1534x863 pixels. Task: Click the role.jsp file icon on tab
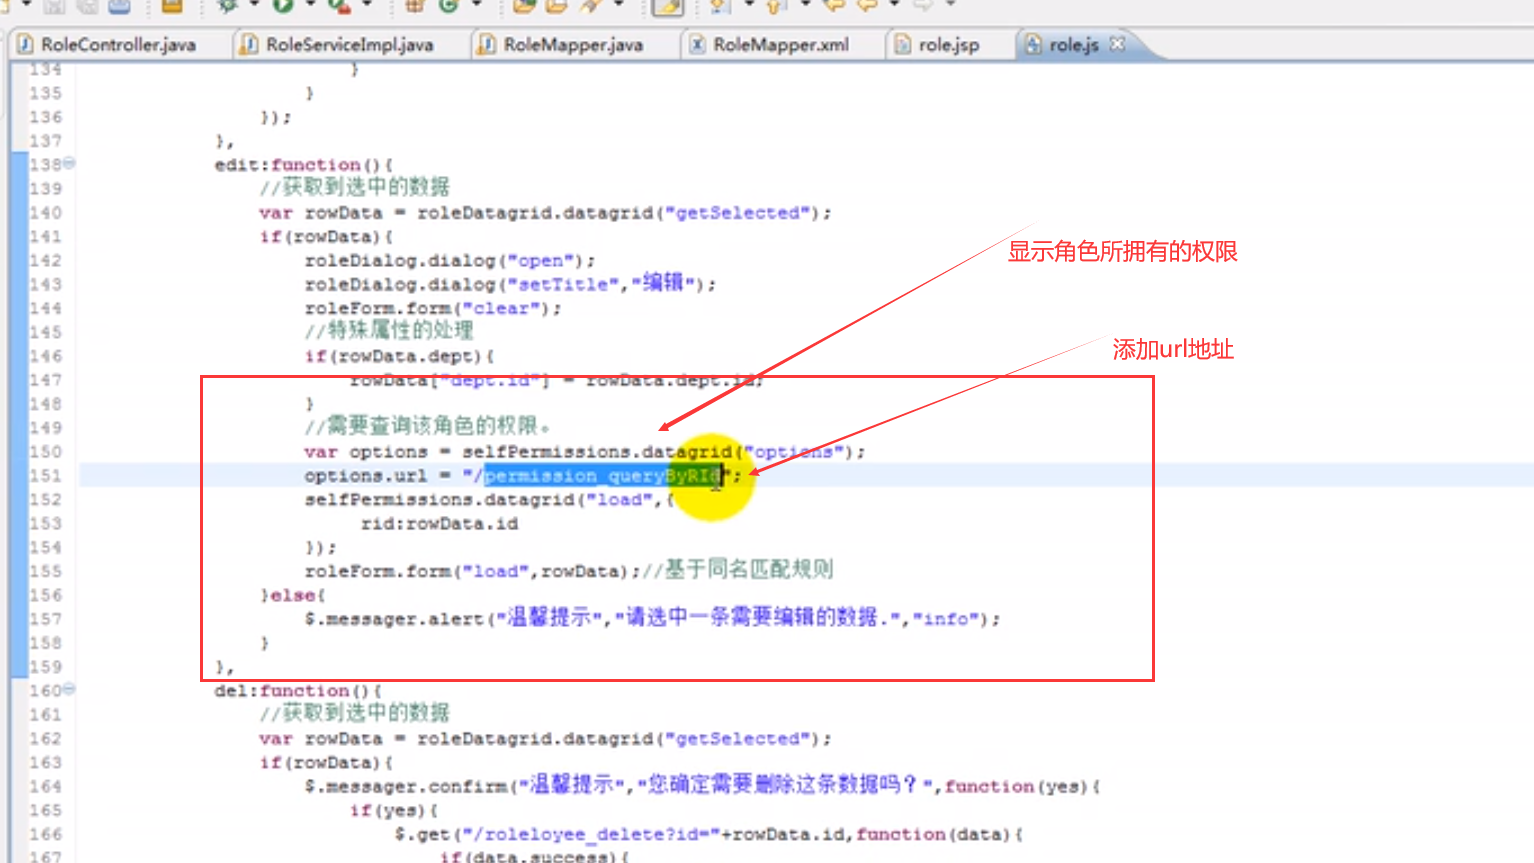tap(902, 44)
